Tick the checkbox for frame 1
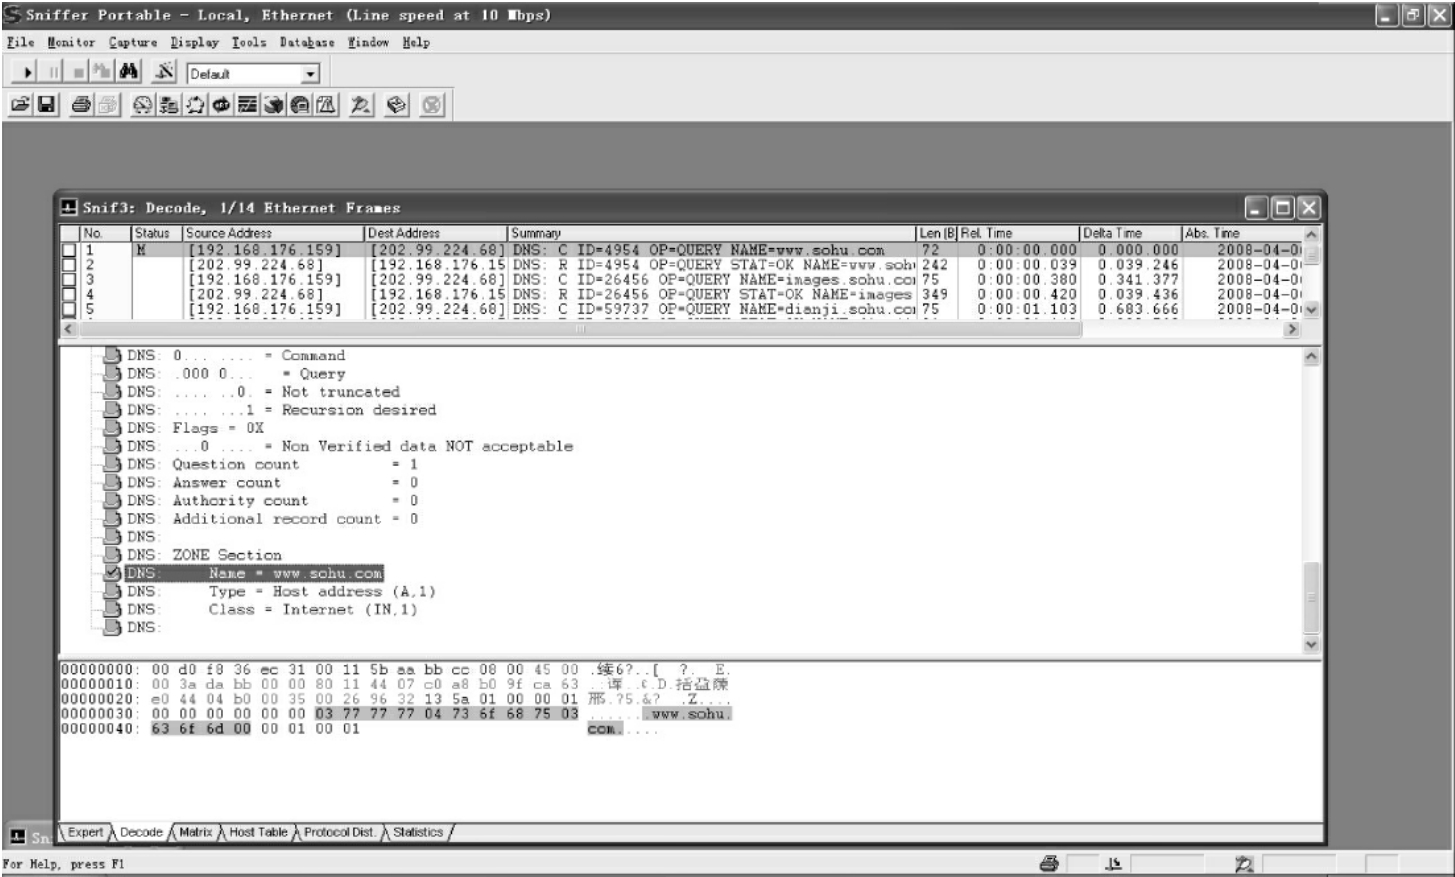Screen dimensions: 1455x877 69,250
